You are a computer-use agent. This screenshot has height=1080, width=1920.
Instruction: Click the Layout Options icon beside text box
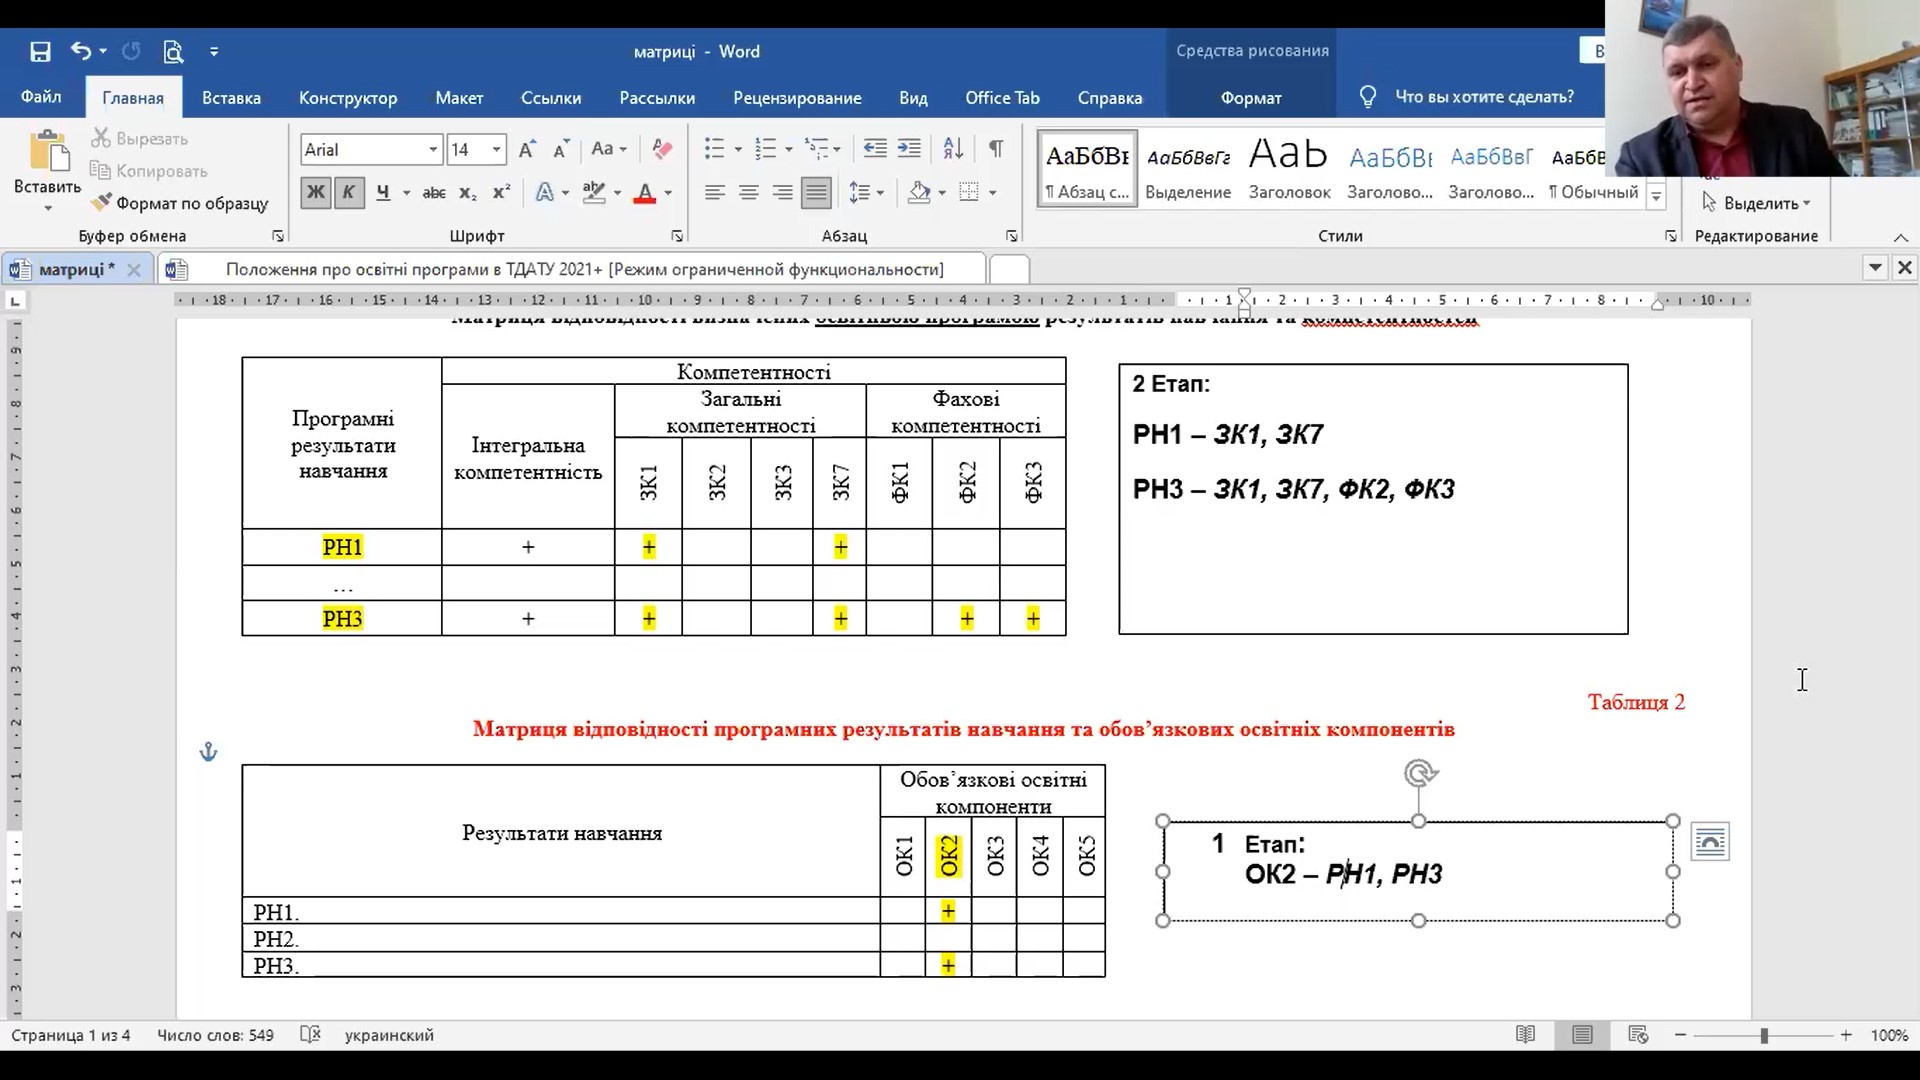(x=1710, y=842)
